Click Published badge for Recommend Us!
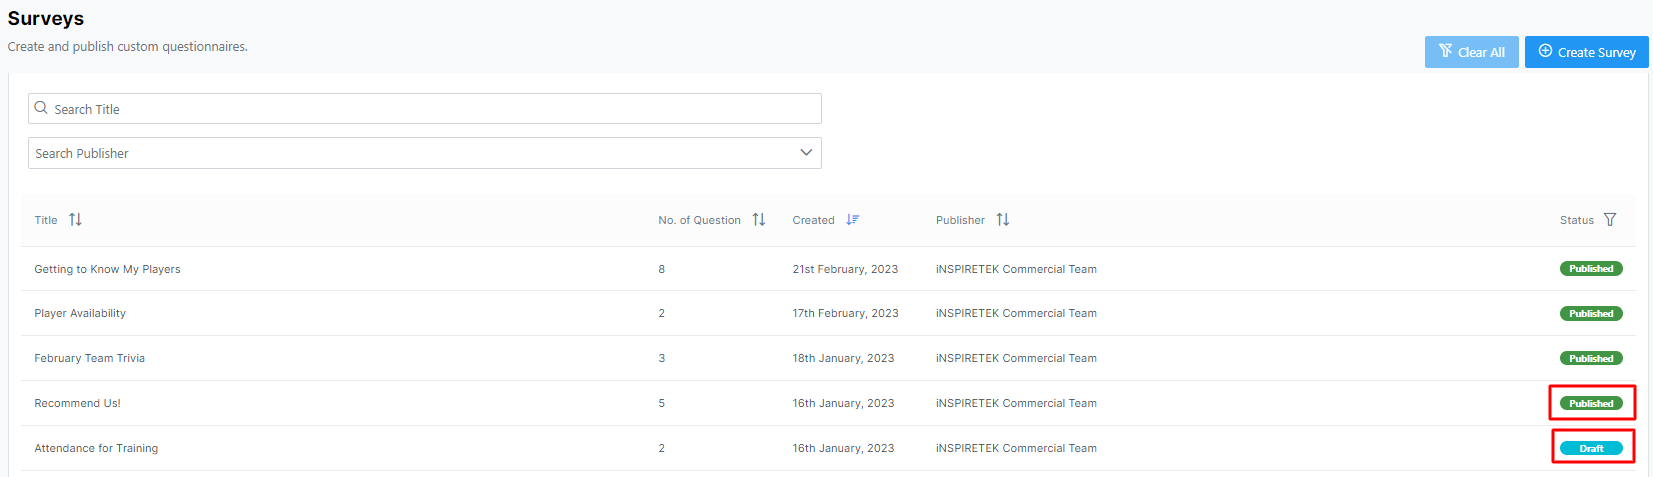This screenshot has width=1653, height=477. click(x=1591, y=403)
